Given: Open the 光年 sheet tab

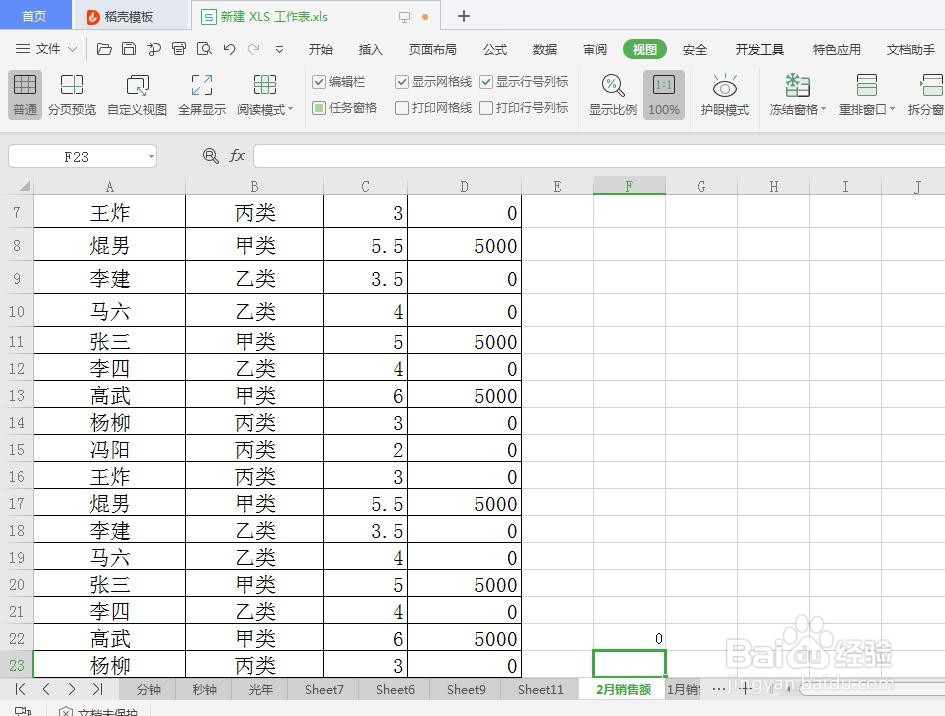Looking at the screenshot, I should (x=259, y=689).
